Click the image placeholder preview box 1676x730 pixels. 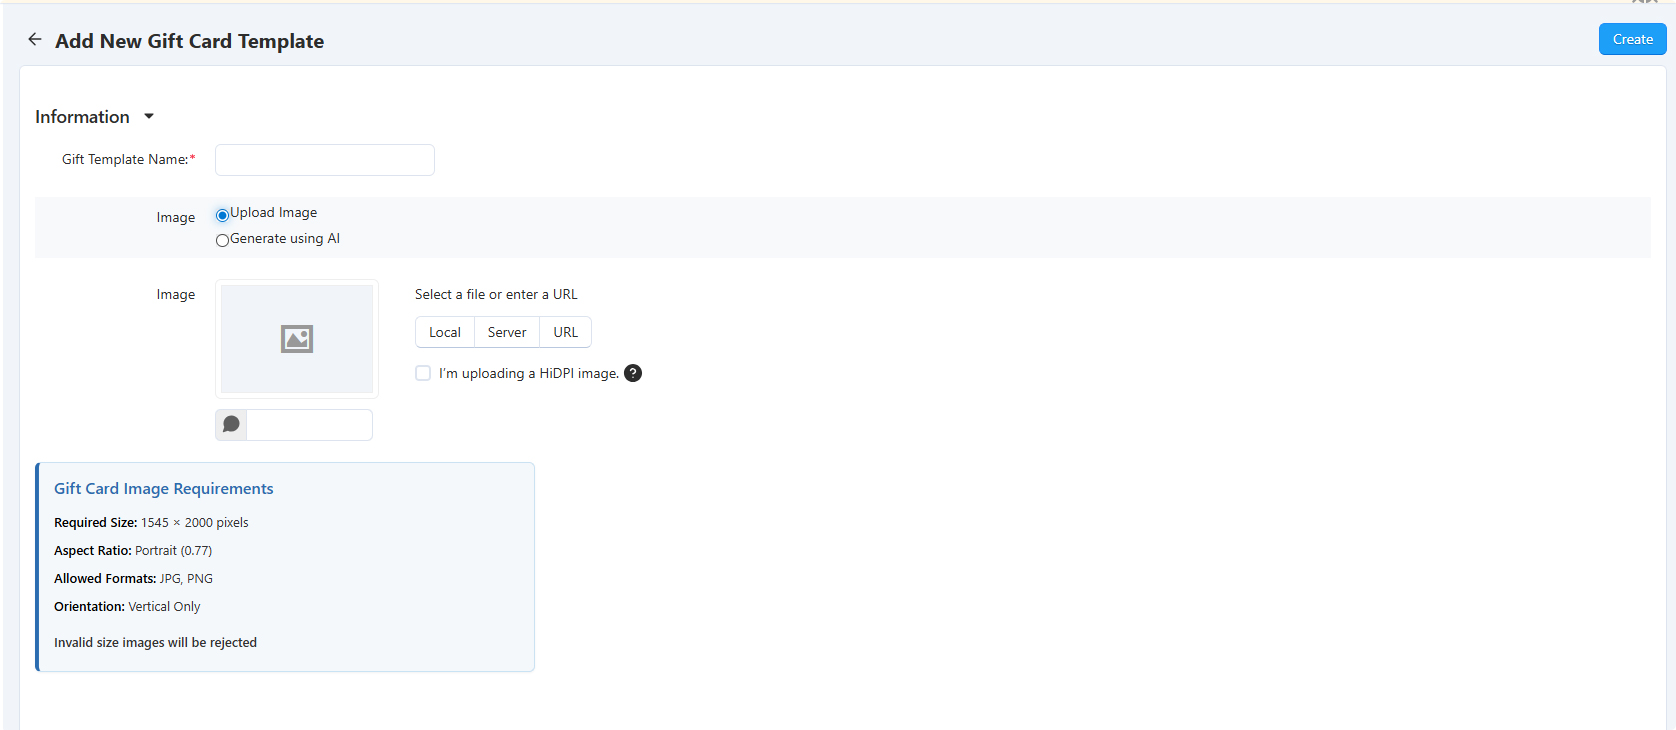[x=297, y=339]
